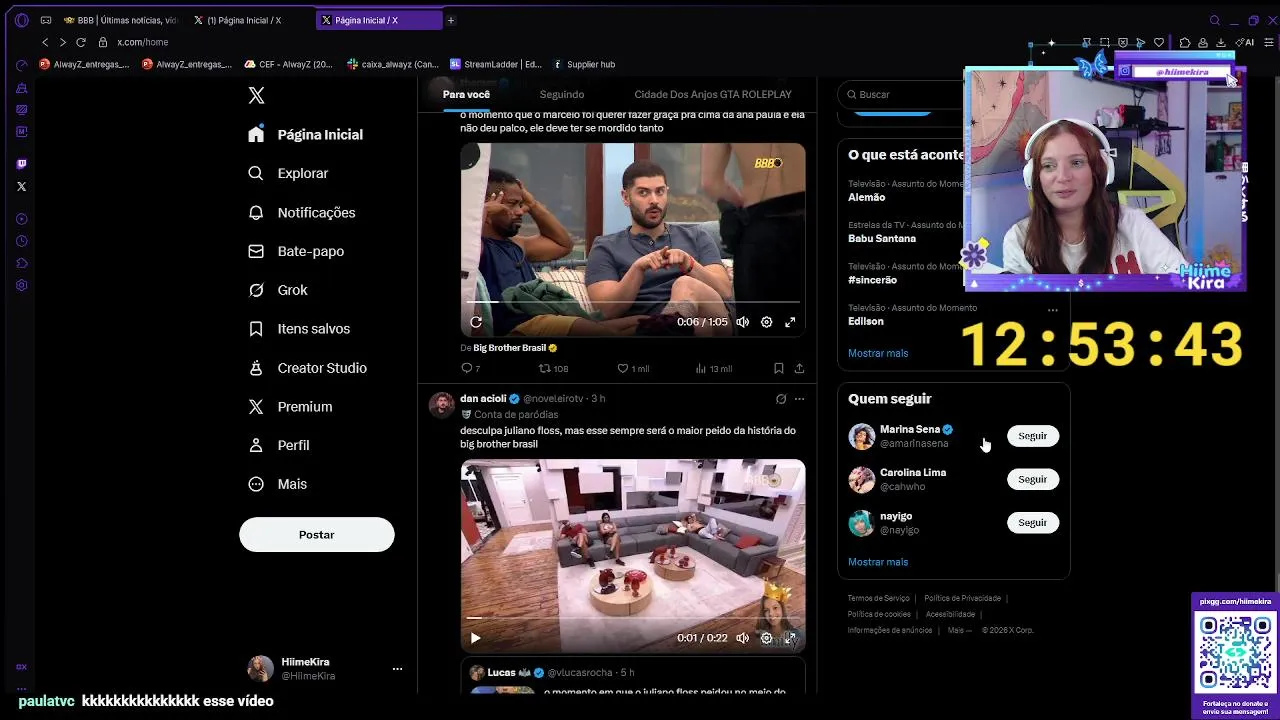
Task: Expand the Mais menu
Action: point(279,484)
